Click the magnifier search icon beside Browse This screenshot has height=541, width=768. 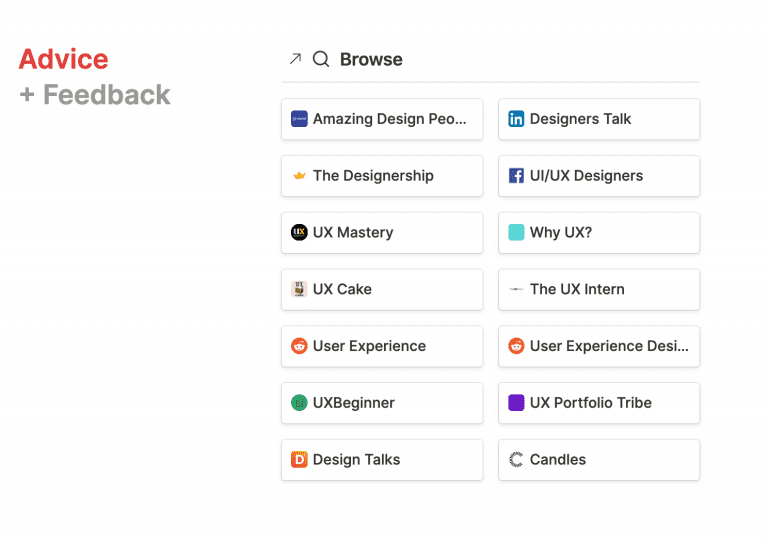pos(321,59)
